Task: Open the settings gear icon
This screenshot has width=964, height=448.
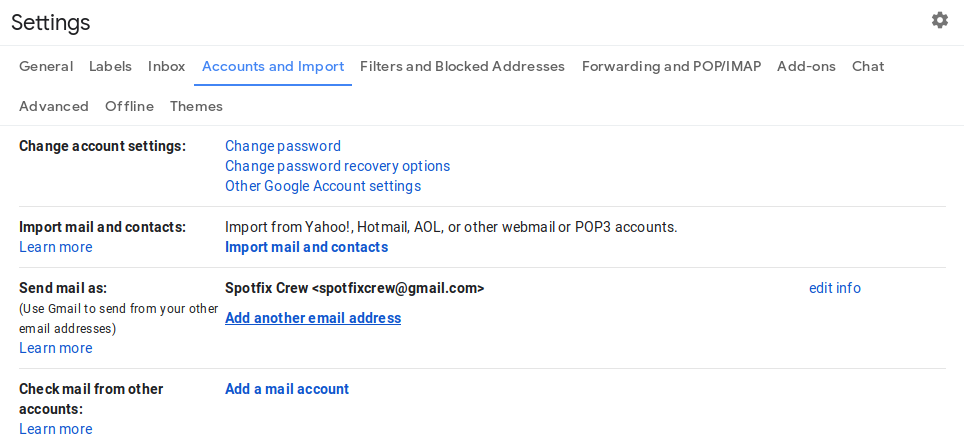Action: point(939,20)
